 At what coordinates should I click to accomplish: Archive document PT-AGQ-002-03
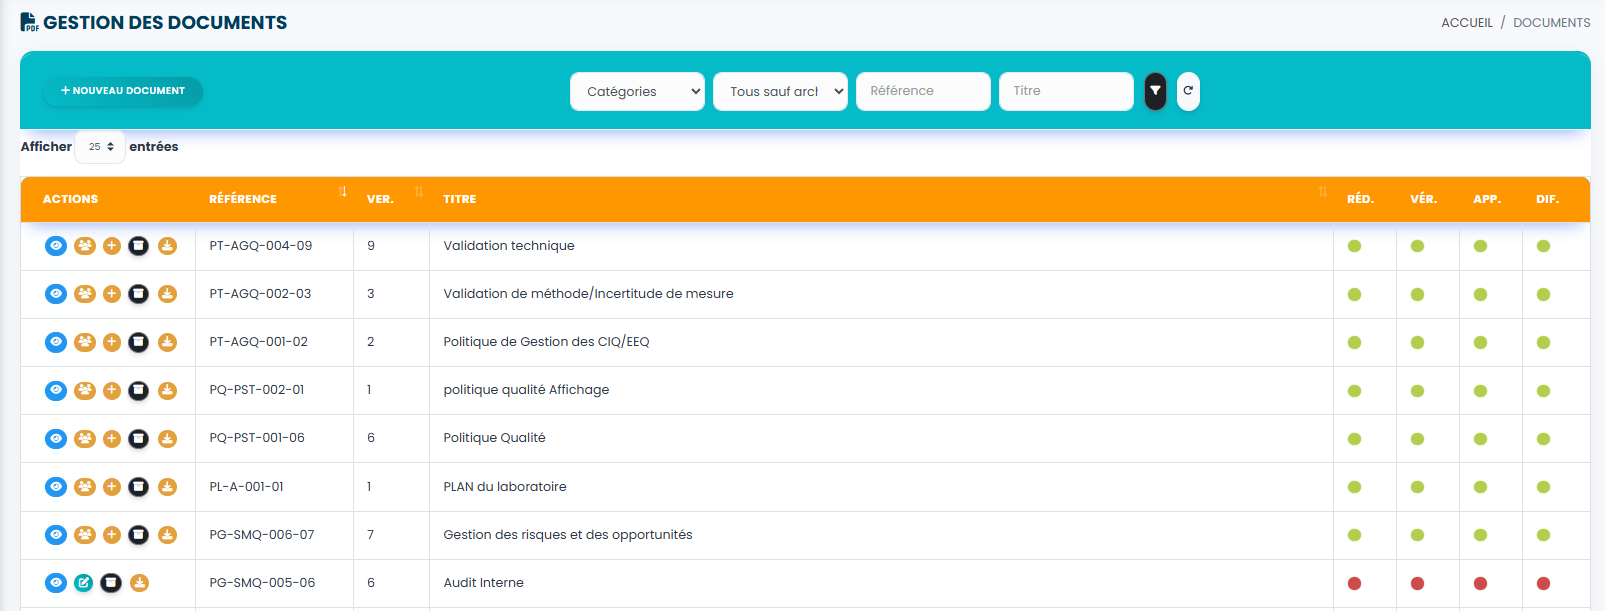139,294
